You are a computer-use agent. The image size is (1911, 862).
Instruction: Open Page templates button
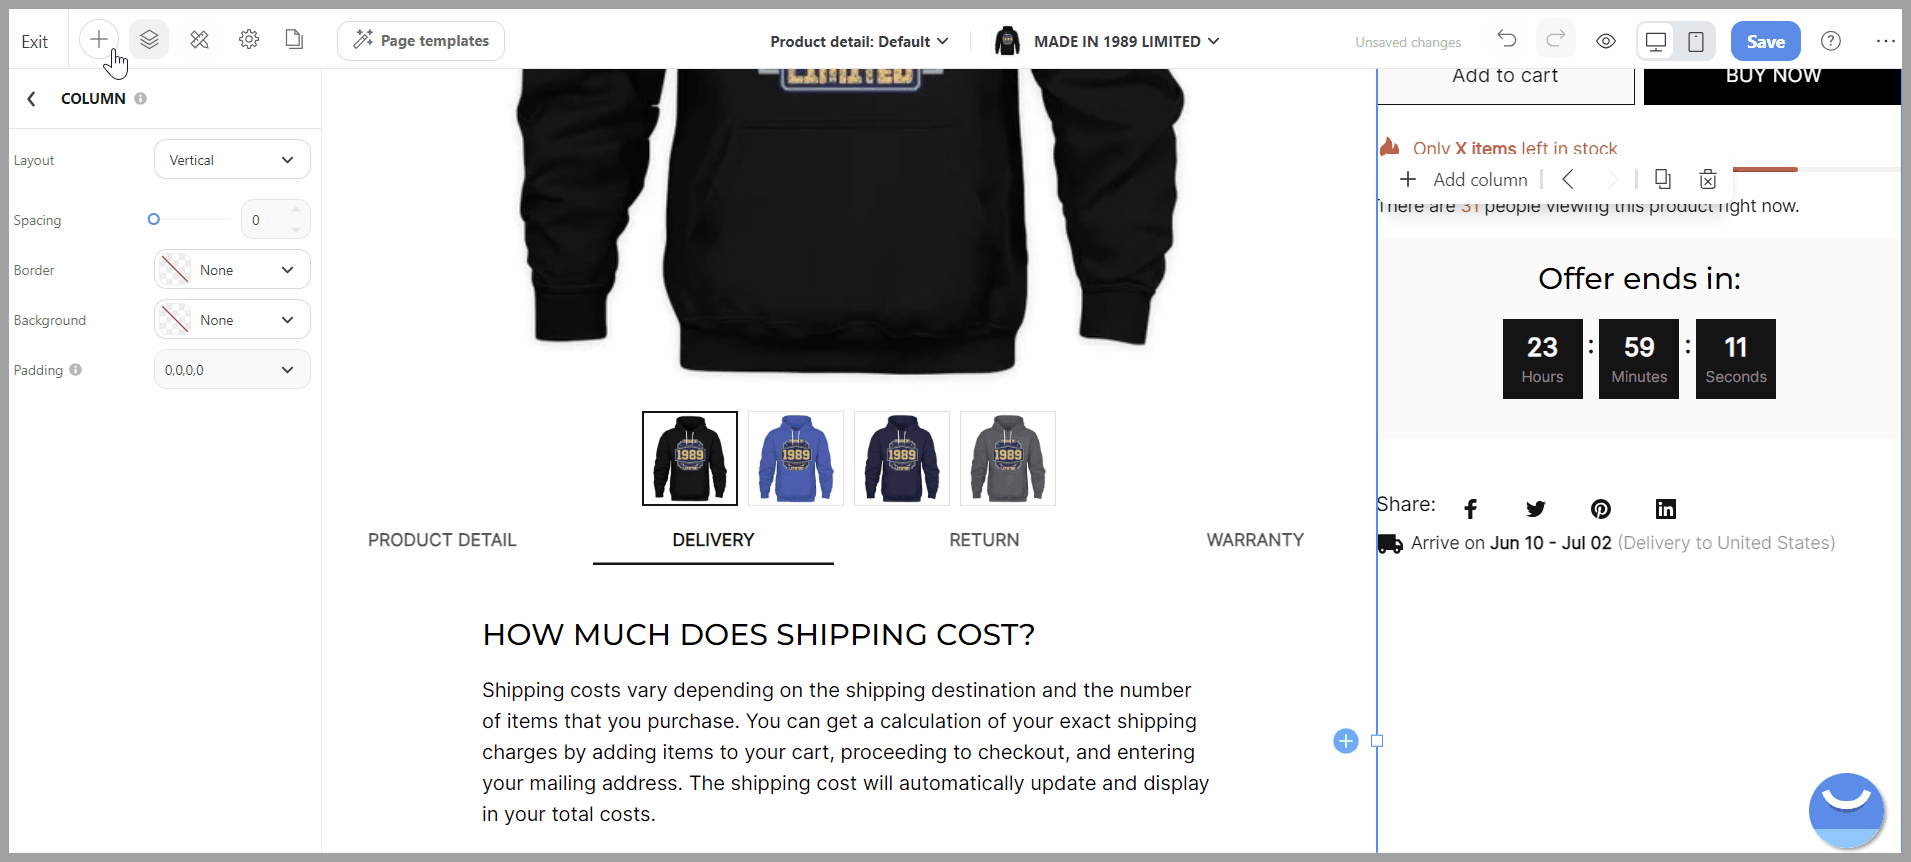click(x=421, y=41)
